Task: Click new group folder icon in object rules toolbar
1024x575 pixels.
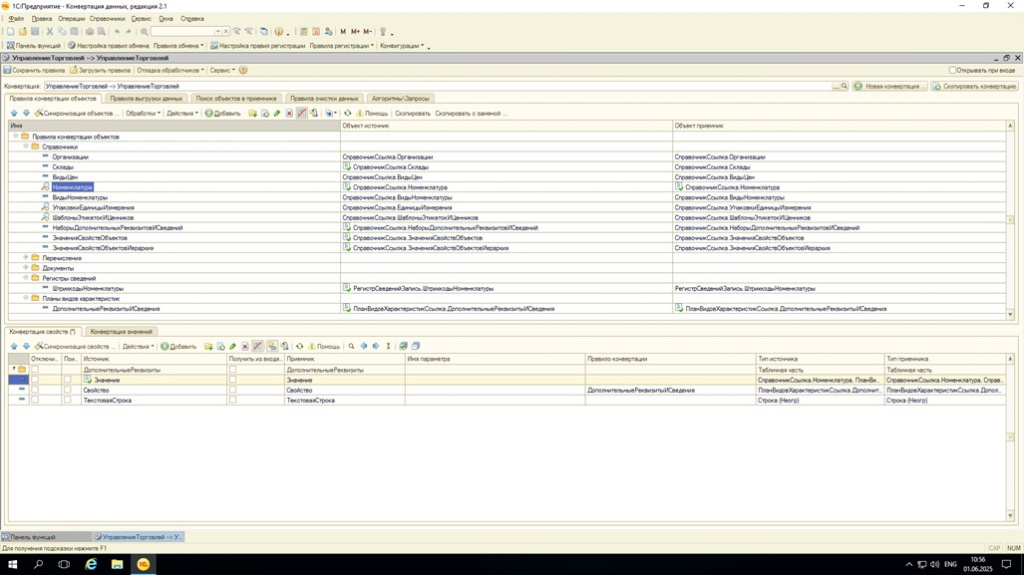Action: point(253,113)
